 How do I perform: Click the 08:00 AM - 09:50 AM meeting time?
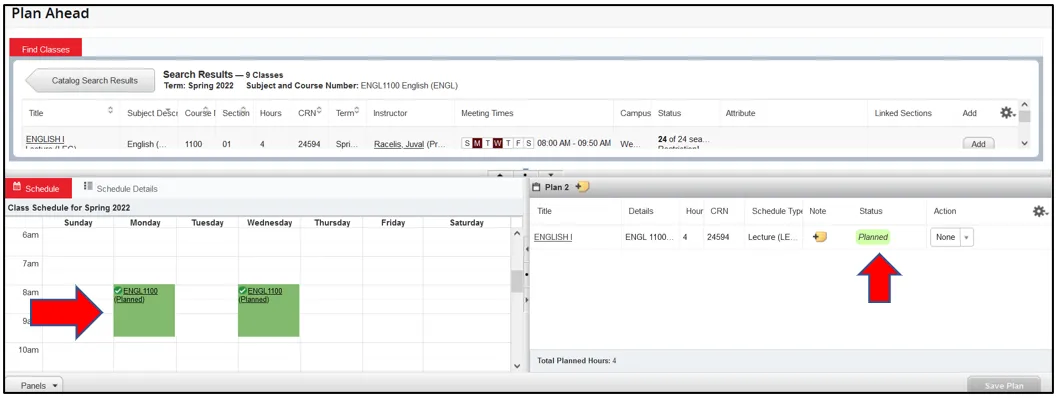(574, 144)
